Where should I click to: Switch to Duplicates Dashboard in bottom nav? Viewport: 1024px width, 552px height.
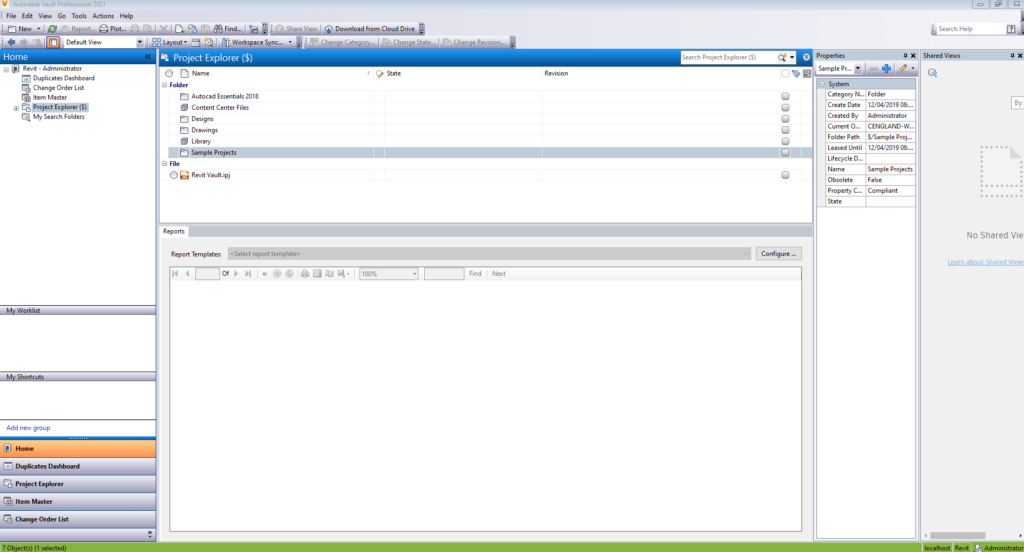[x=78, y=466]
